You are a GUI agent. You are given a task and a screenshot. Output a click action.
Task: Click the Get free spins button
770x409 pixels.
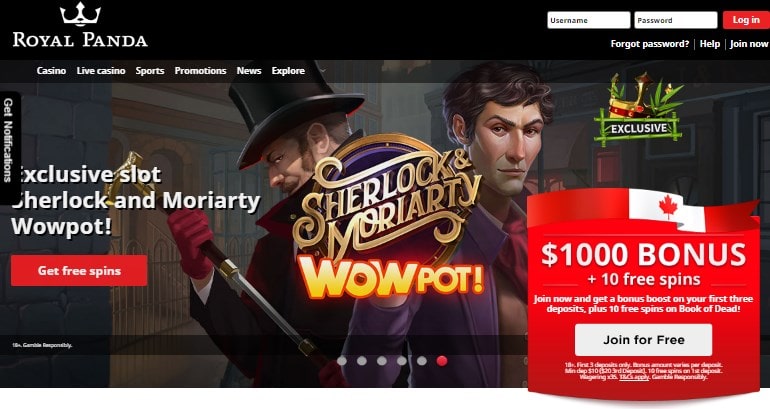79,271
